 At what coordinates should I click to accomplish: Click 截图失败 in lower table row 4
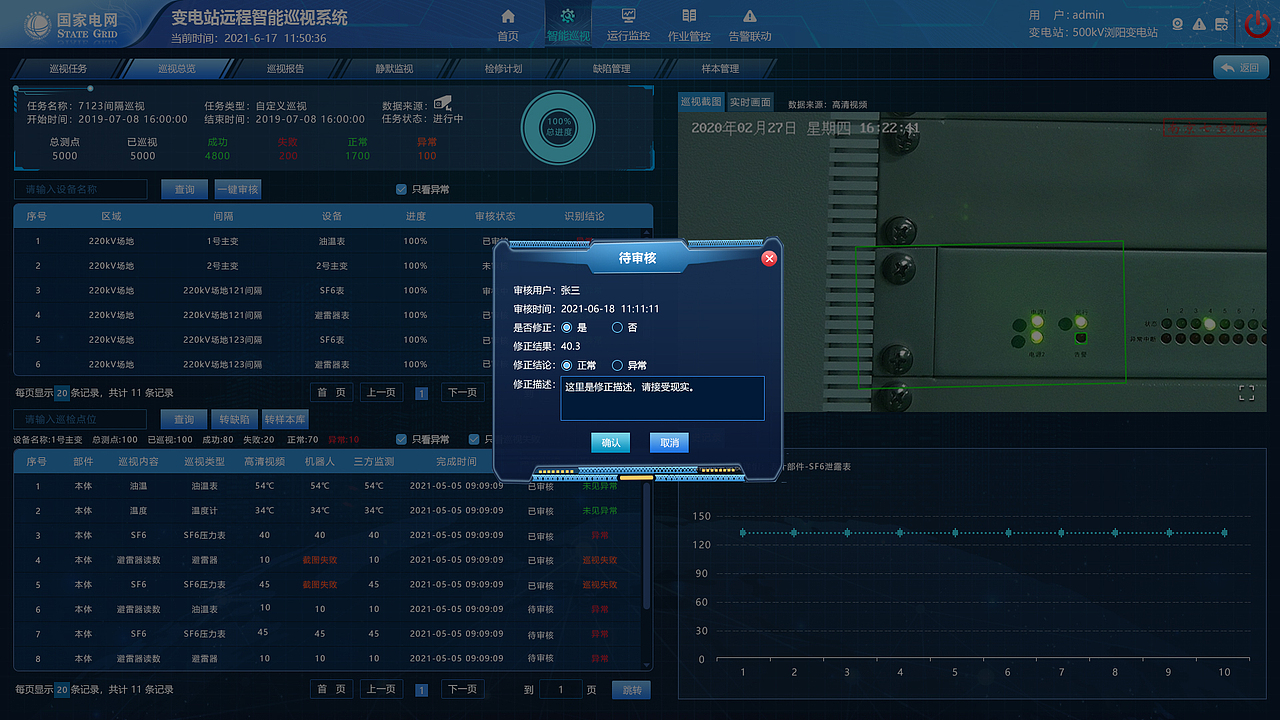[320, 560]
